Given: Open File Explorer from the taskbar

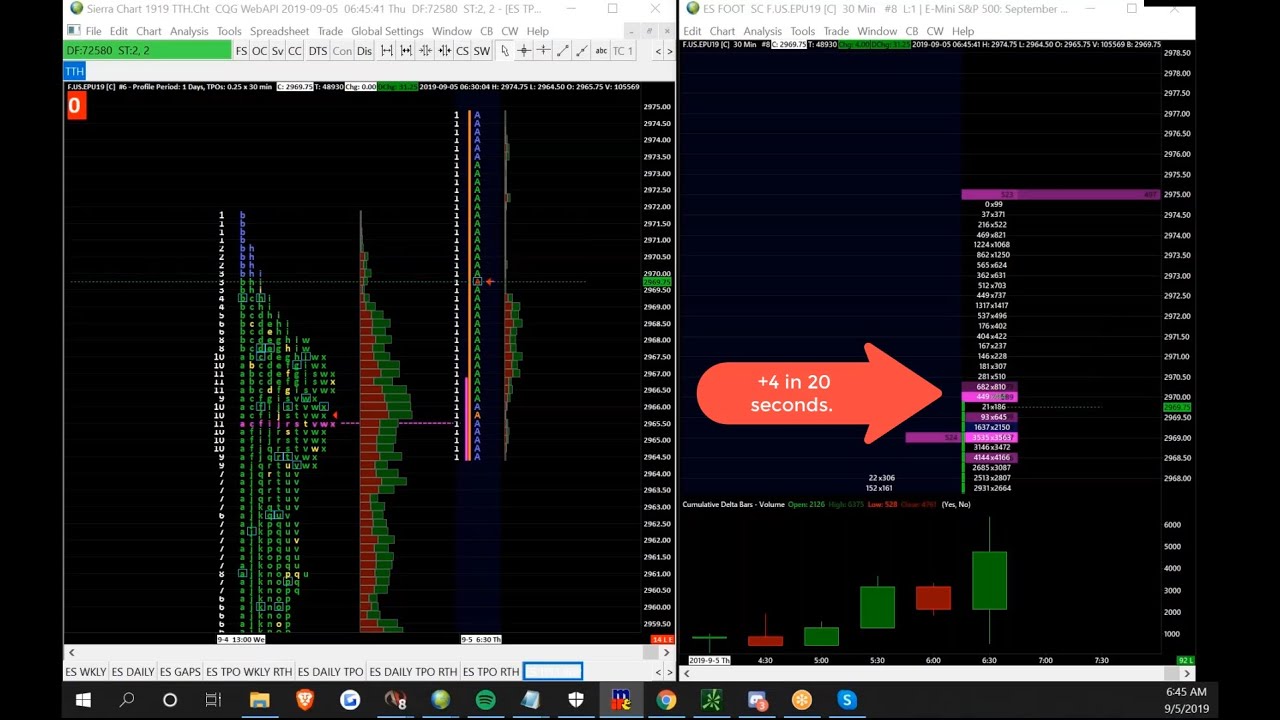Looking at the screenshot, I should click(x=259, y=700).
